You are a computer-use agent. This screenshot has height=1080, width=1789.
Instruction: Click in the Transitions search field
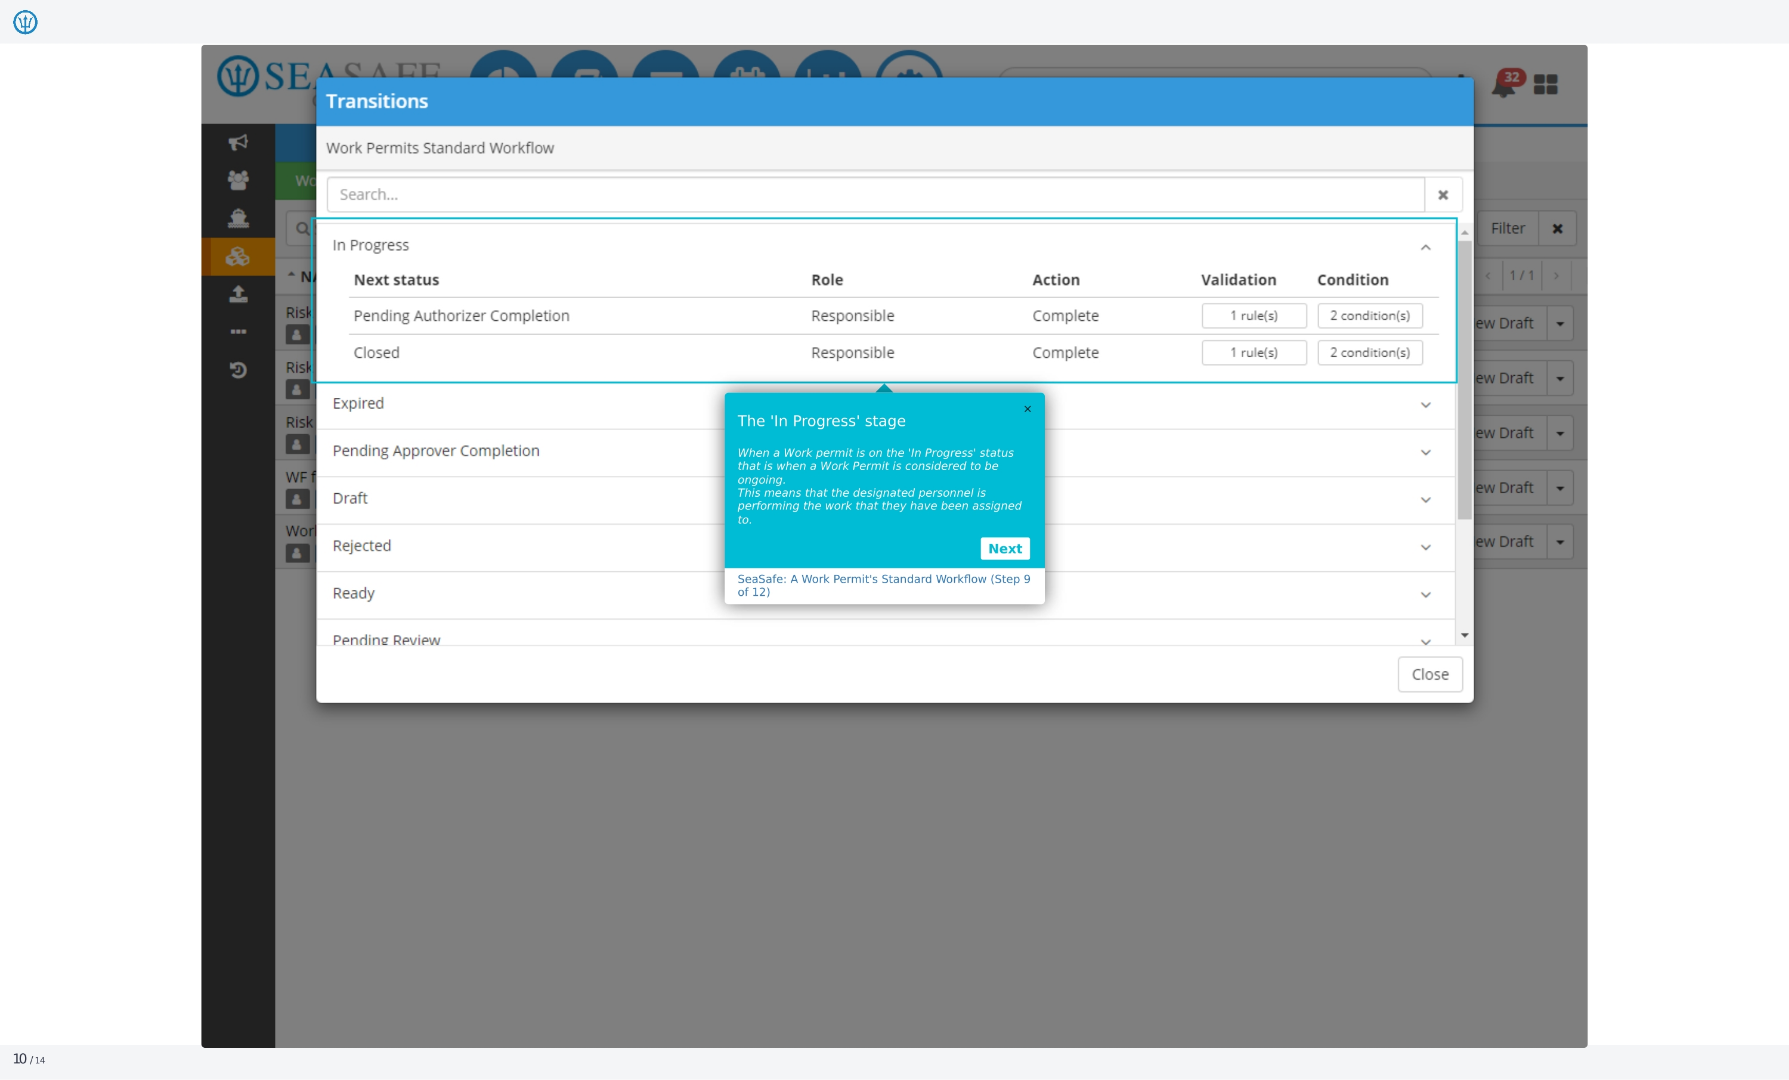pyautogui.click(x=875, y=195)
